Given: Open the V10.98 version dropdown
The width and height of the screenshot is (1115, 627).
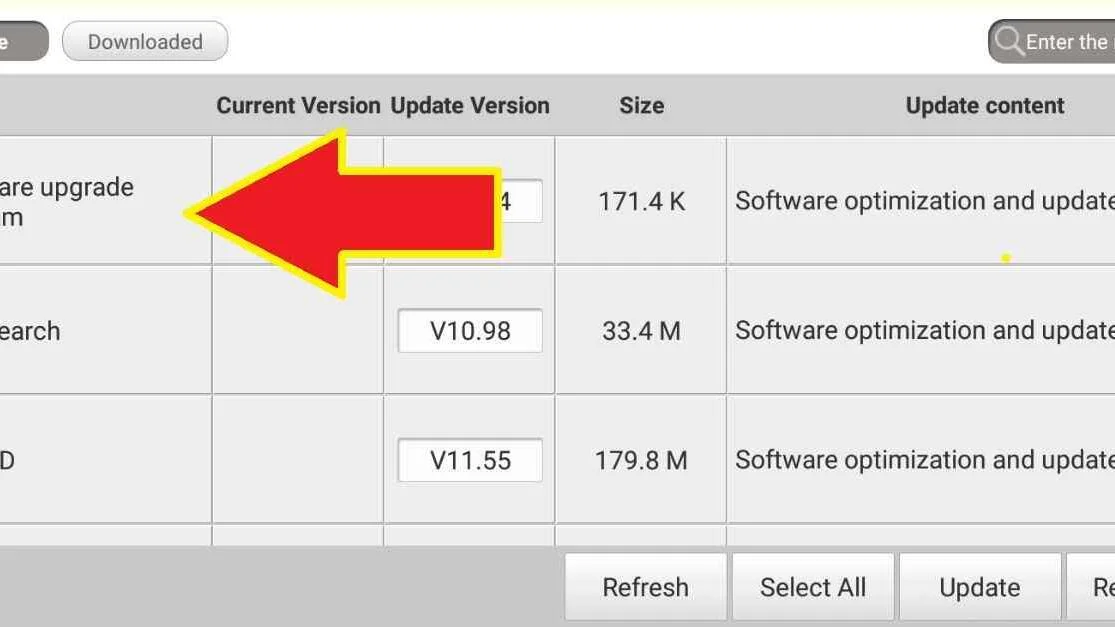Looking at the screenshot, I should point(470,331).
